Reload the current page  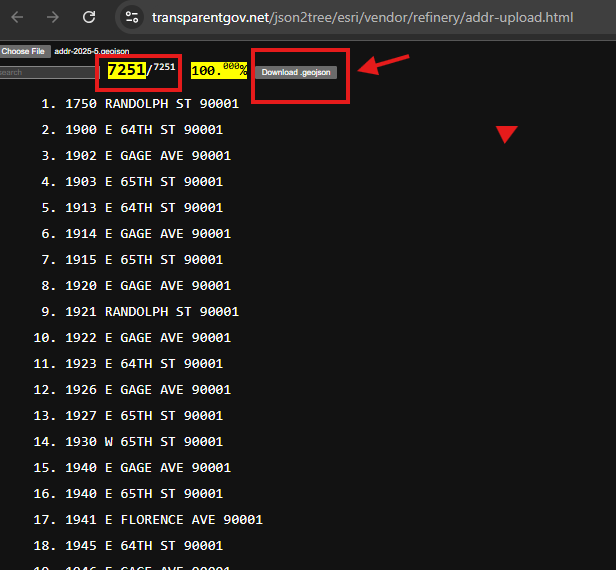pyautogui.click(x=89, y=17)
